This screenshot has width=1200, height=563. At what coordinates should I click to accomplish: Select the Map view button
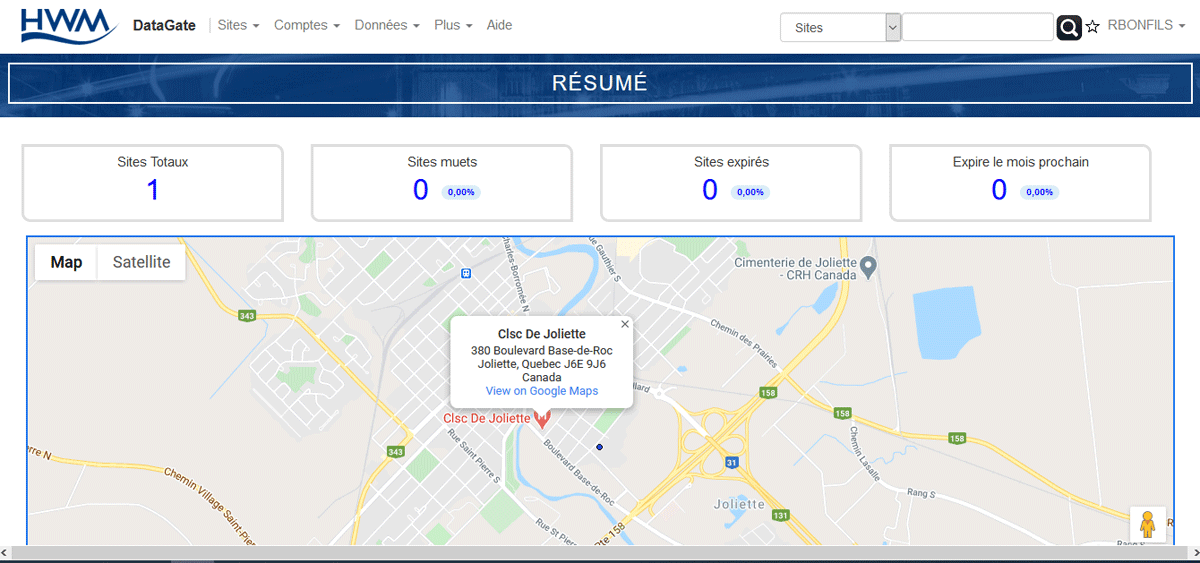pyautogui.click(x=66, y=262)
